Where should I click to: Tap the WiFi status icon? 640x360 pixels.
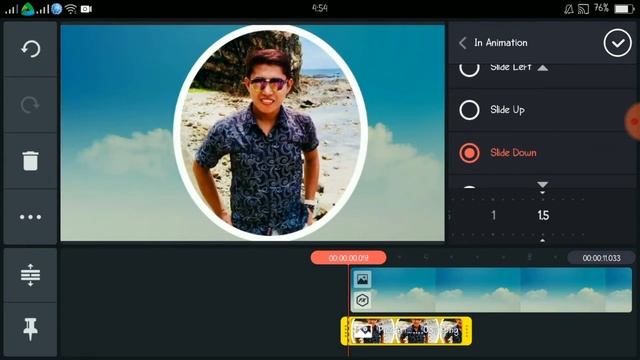pos(71,9)
